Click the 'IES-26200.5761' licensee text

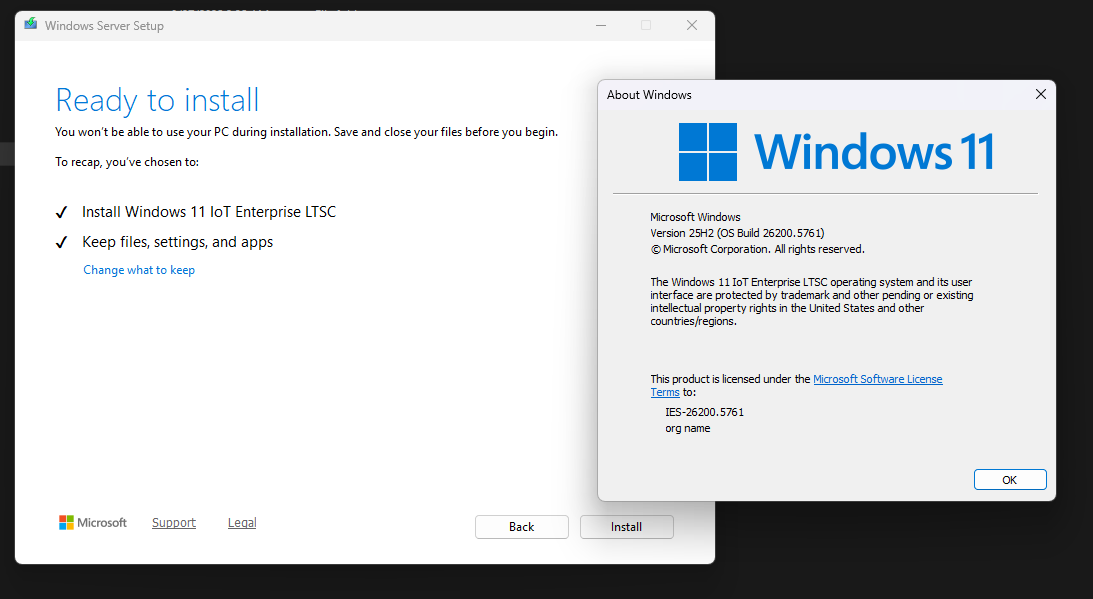[x=704, y=412]
